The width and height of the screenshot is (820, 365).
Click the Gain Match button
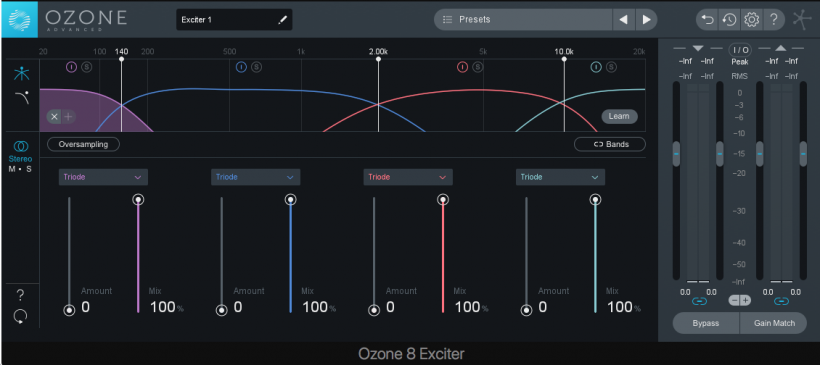coord(774,323)
